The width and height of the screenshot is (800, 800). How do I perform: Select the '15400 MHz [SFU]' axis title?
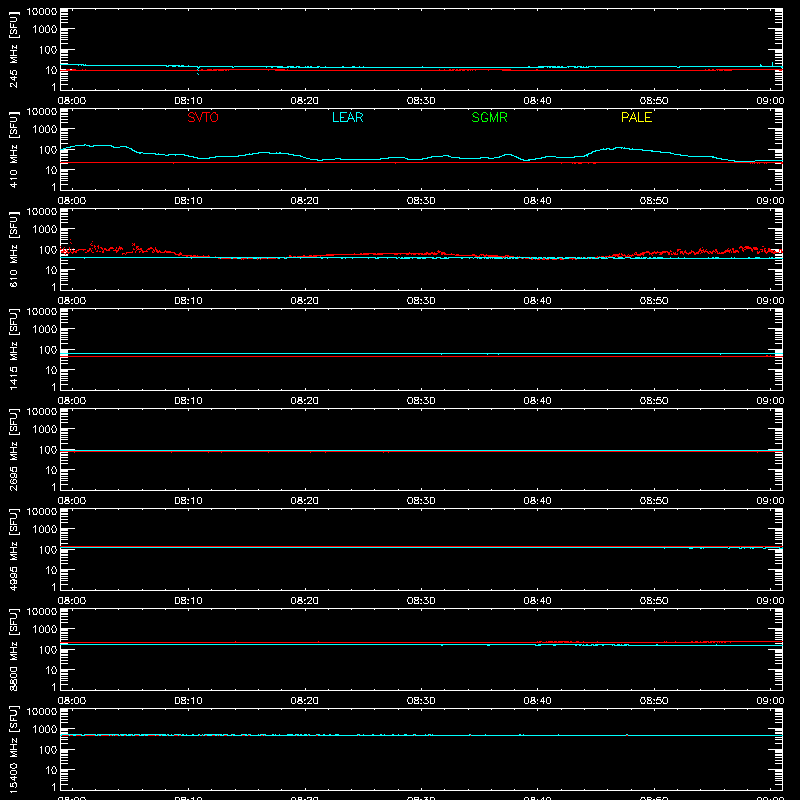pos(14,749)
